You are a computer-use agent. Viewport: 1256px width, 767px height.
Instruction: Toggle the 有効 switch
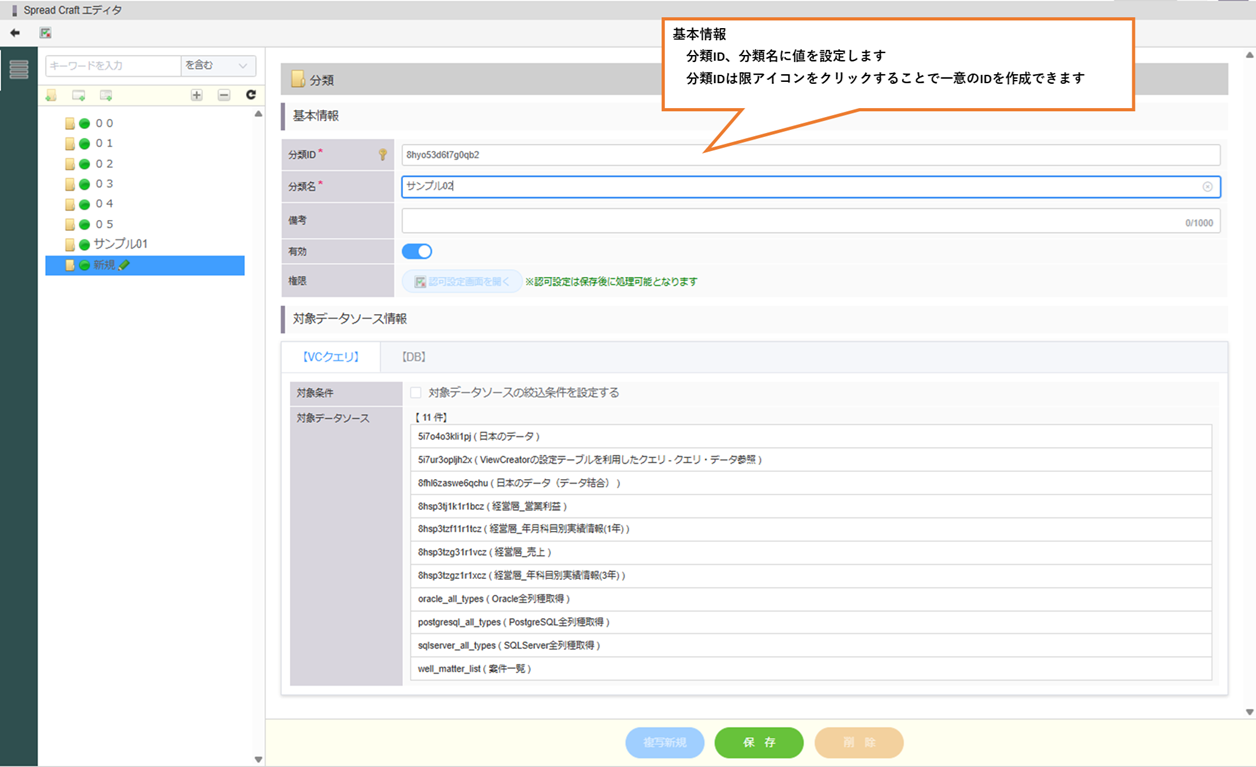coord(417,252)
